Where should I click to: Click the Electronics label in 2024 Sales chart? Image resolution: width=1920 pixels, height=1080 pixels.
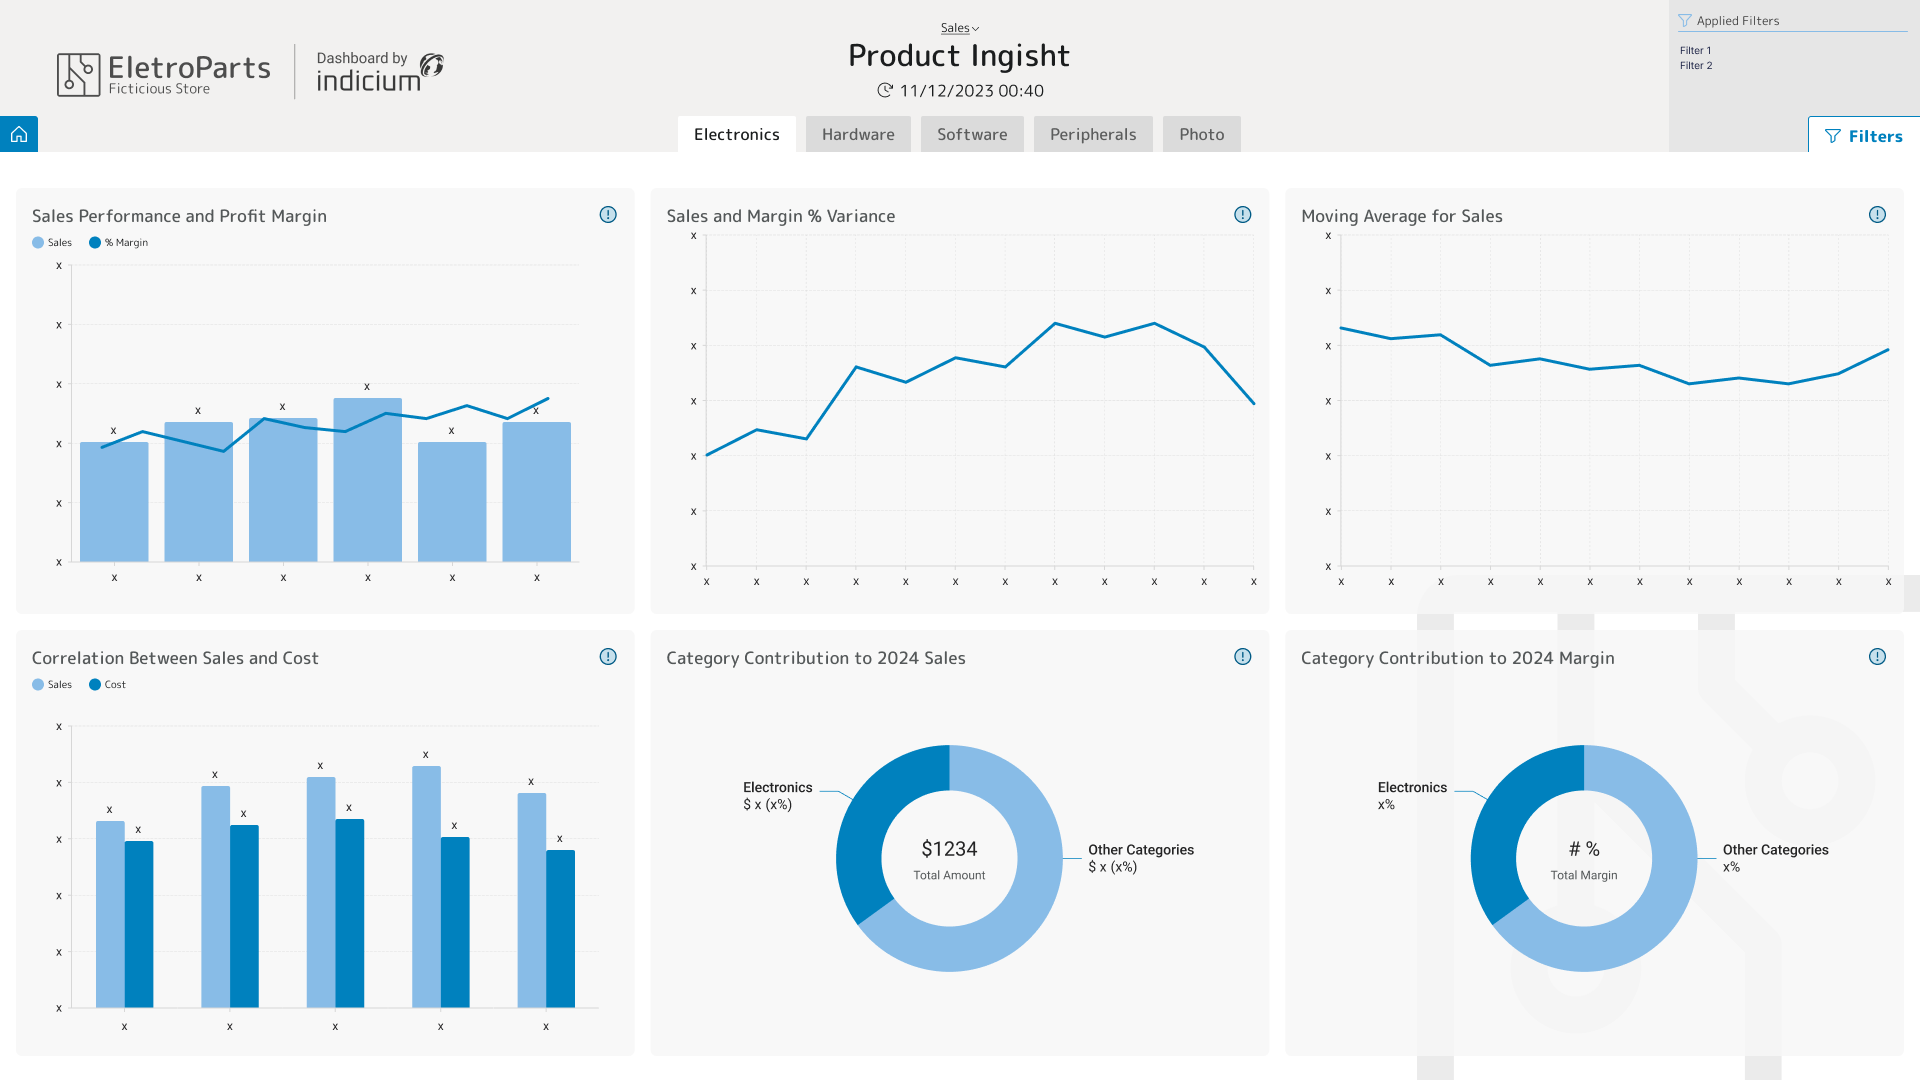click(x=777, y=788)
